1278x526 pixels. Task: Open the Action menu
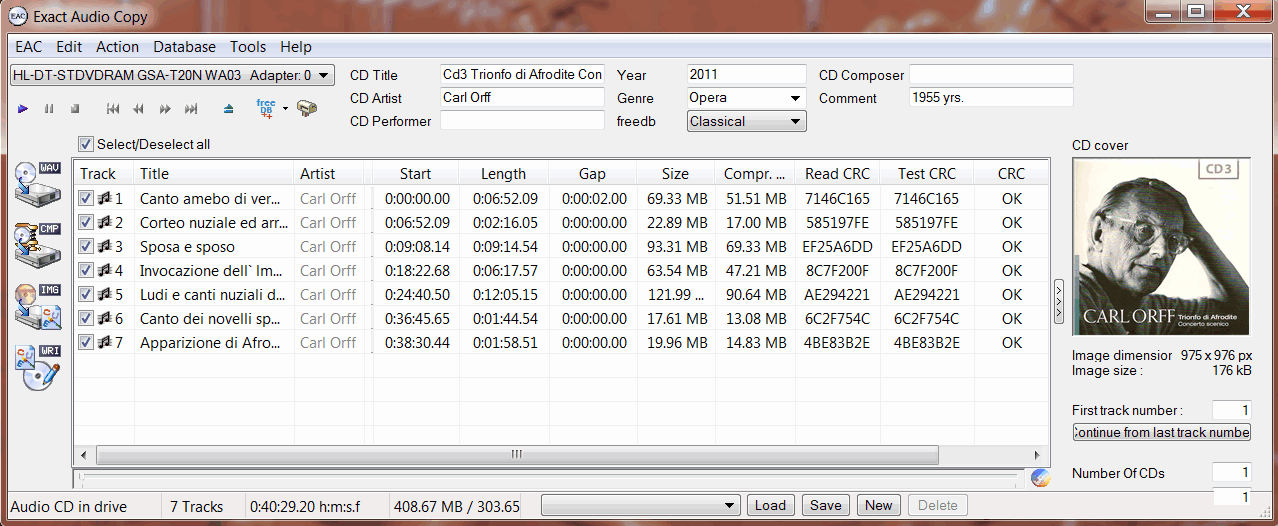(117, 46)
